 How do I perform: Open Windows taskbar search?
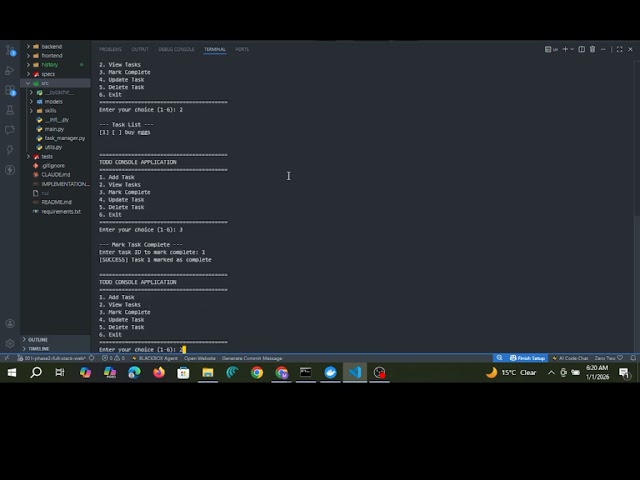pyautogui.click(x=36, y=373)
